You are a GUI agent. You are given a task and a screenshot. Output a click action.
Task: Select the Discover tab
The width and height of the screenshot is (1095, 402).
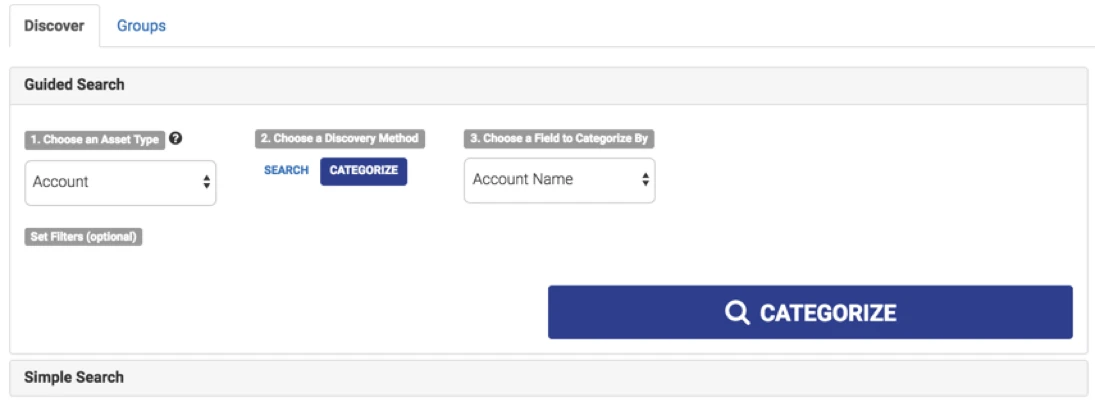[54, 26]
